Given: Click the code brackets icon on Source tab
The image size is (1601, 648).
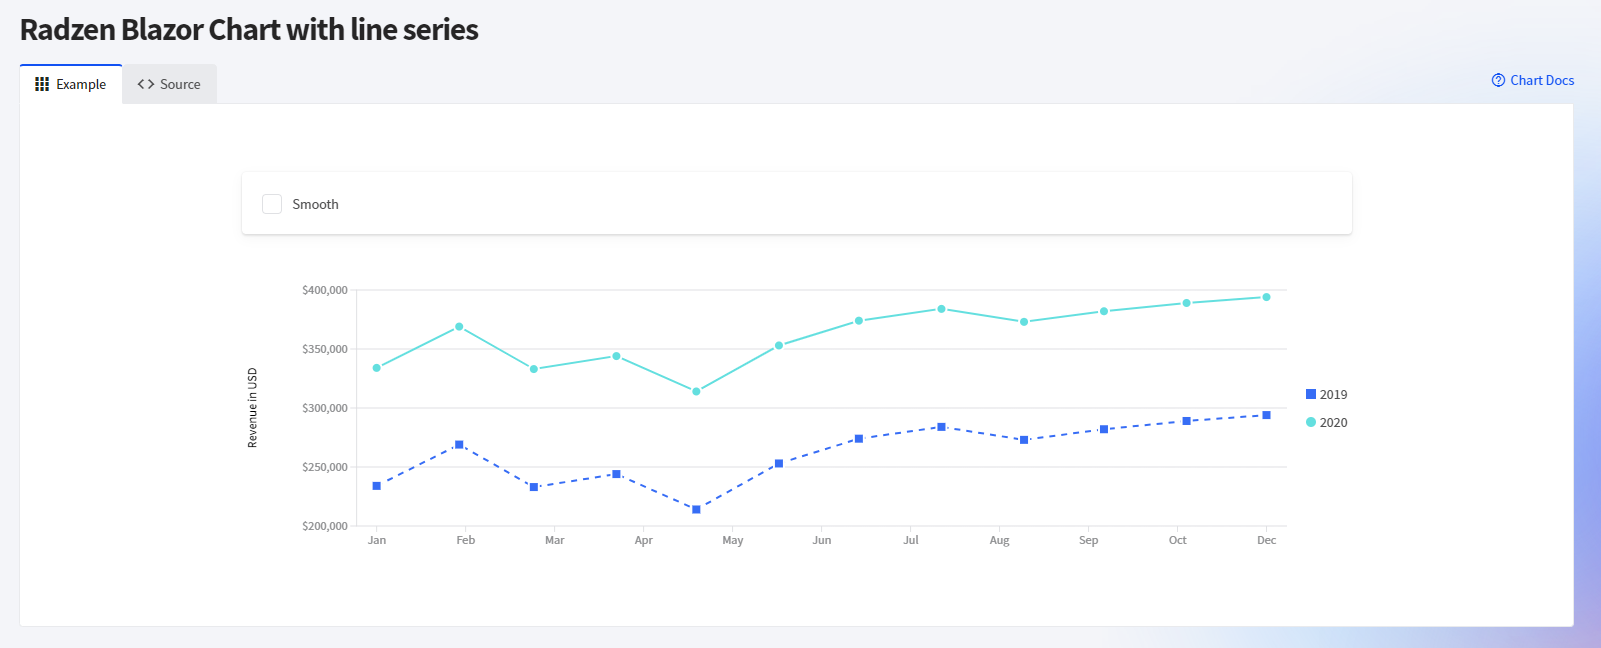Looking at the screenshot, I should click(146, 85).
